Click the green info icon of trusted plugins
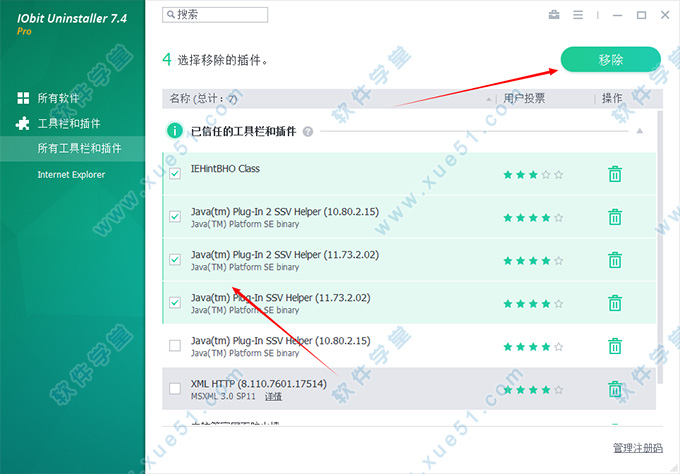 pyautogui.click(x=175, y=131)
